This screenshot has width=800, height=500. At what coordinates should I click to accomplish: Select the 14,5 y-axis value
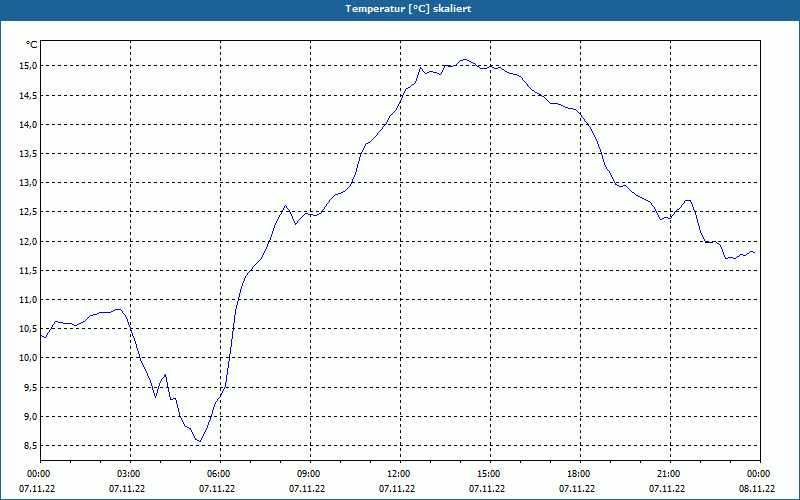[x=29, y=95]
